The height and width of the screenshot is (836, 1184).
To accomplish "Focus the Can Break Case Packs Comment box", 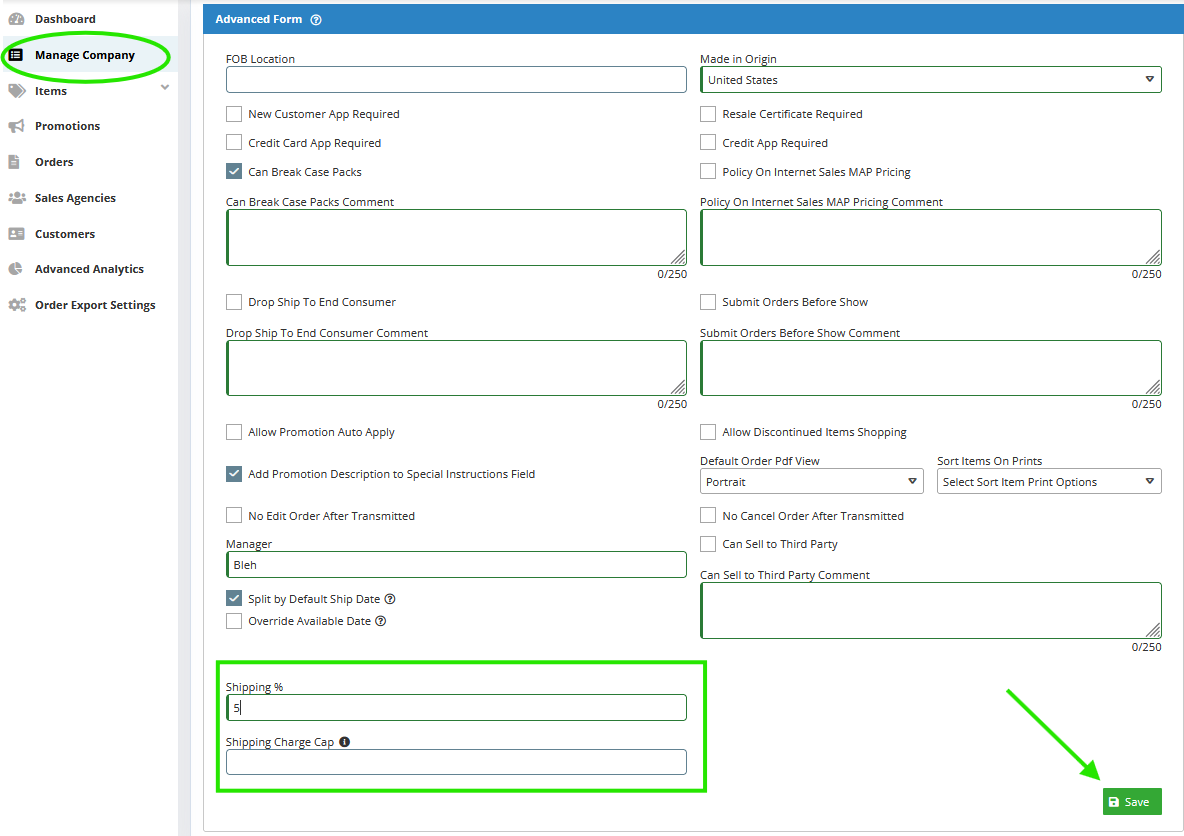I will (x=456, y=238).
